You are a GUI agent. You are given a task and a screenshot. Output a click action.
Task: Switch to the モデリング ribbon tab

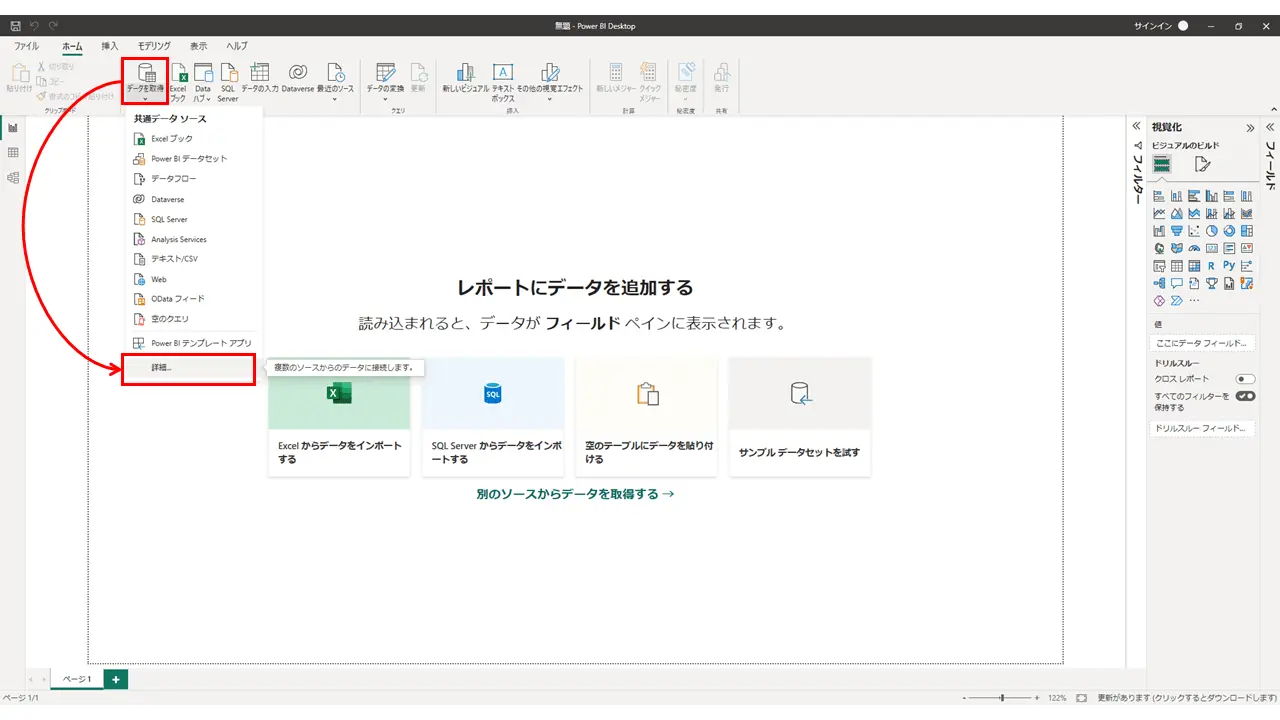(154, 46)
